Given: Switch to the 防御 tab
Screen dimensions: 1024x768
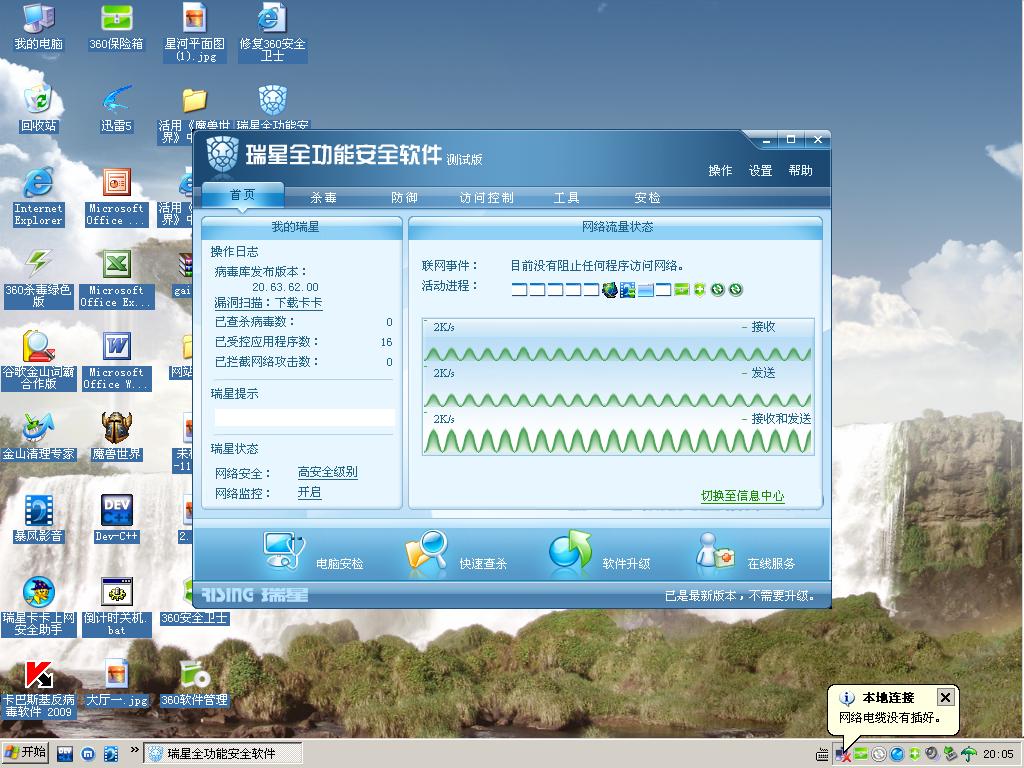Looking at the screenshot, I should [x=404, y=197].
